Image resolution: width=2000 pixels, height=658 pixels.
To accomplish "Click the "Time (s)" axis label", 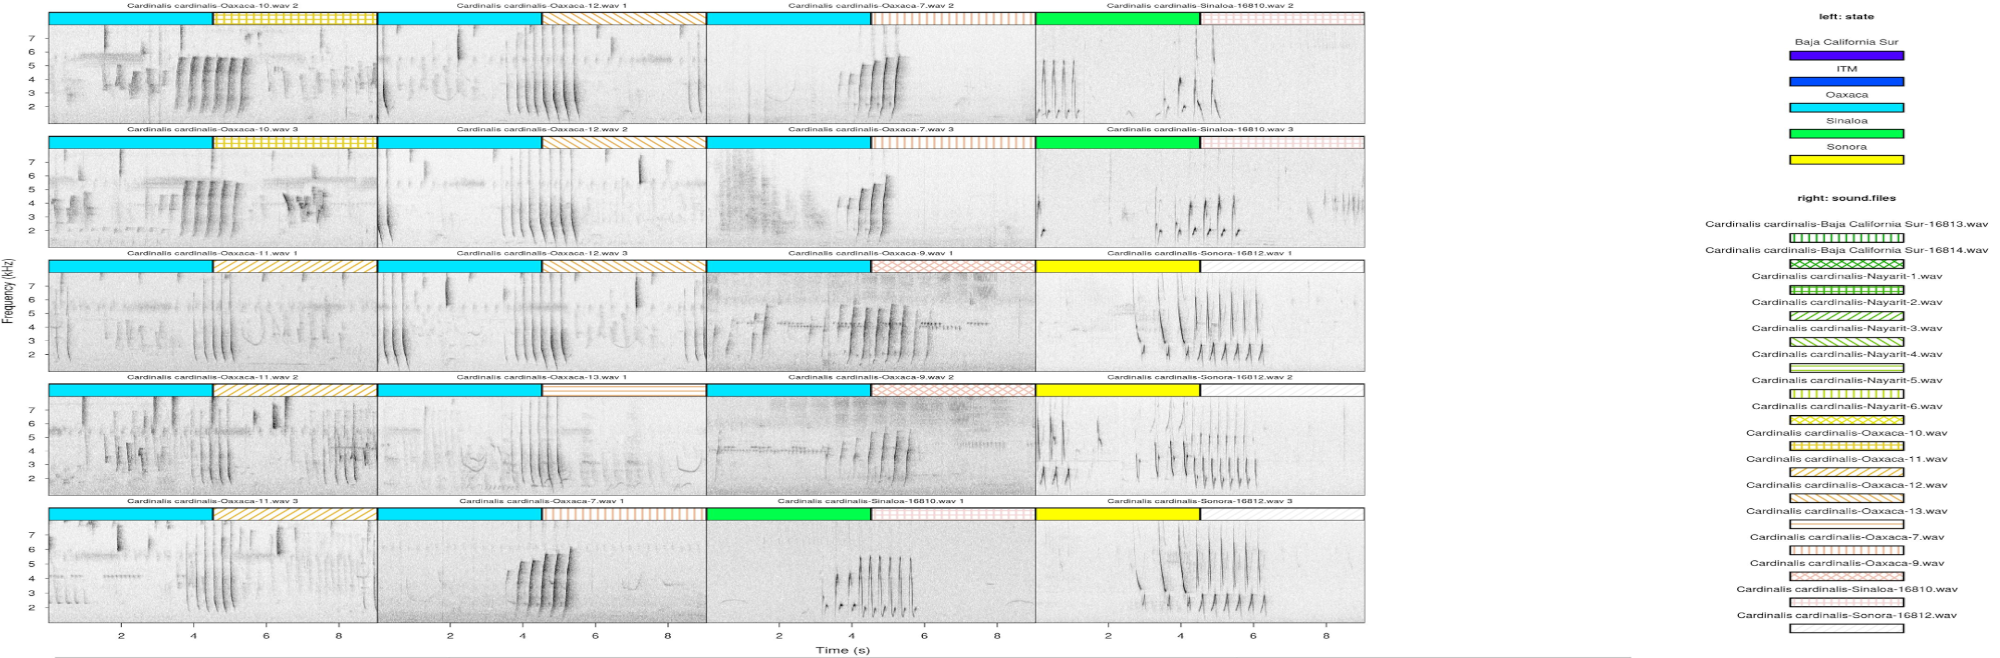I will click(842, 650).
